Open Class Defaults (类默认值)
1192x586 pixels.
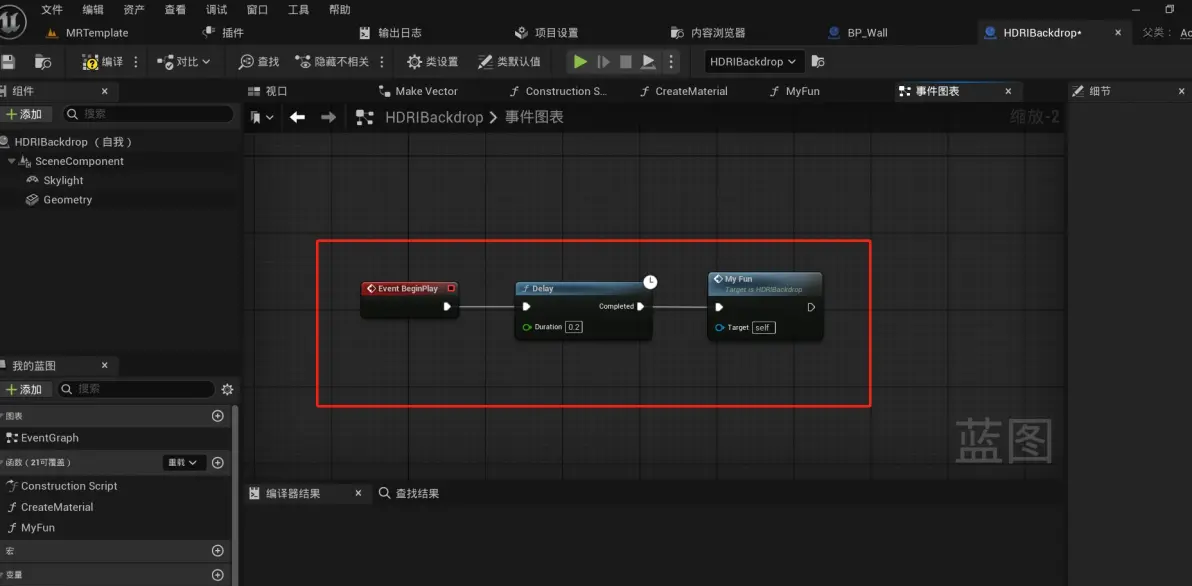click(509, 62)
